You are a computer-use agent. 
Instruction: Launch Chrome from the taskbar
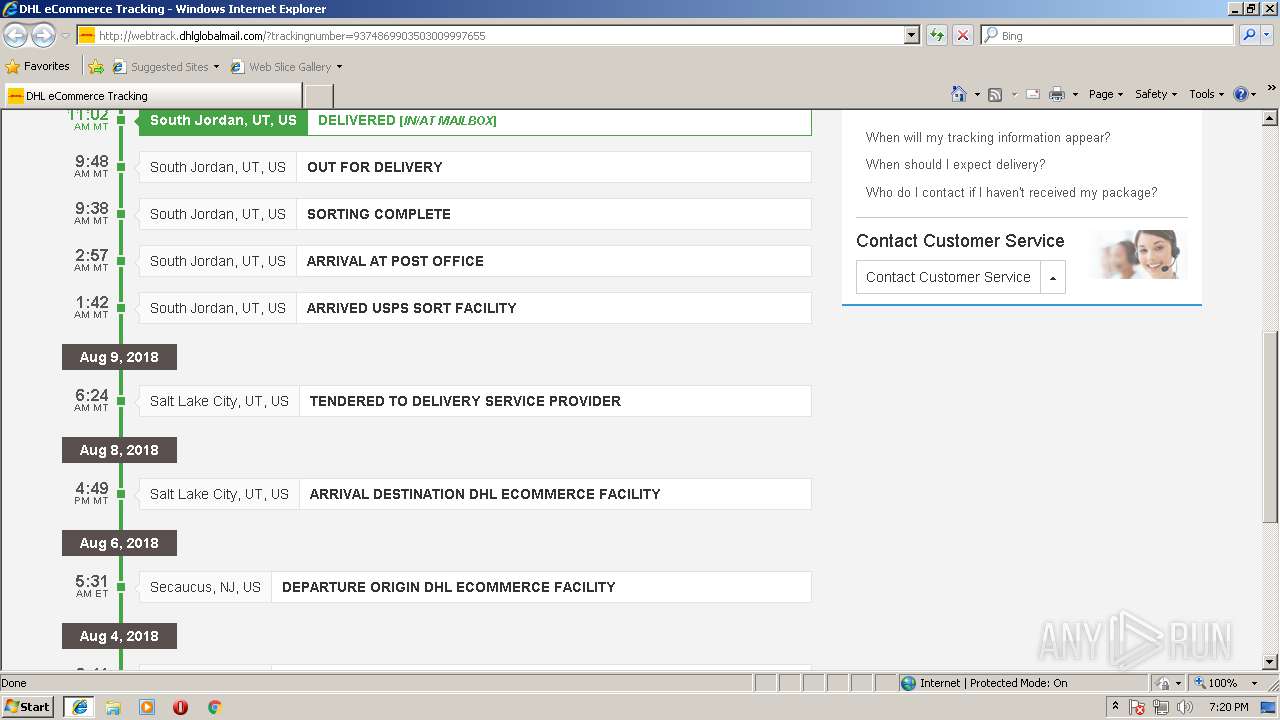[214, 707]
